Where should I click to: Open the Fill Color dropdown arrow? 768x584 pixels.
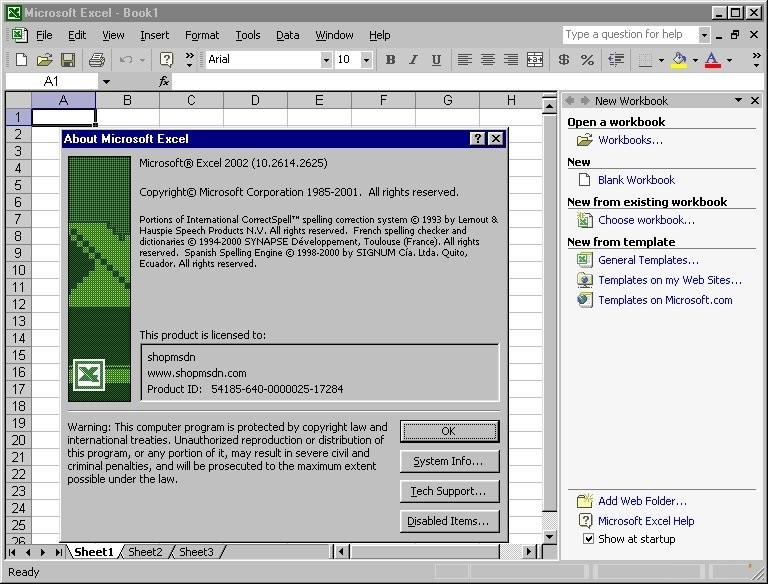[695, 60]
